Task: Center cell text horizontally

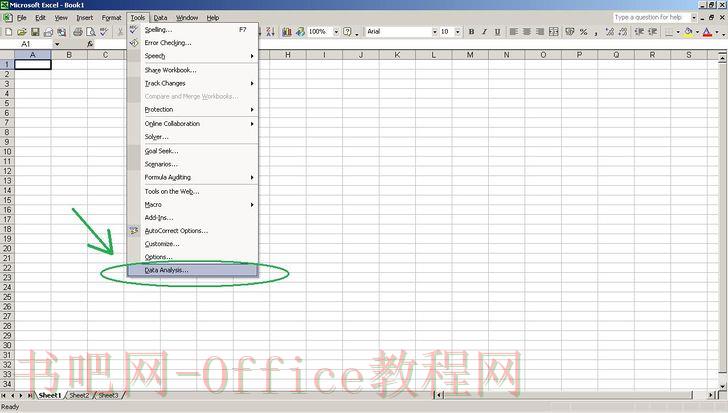Action: (526, 32)
